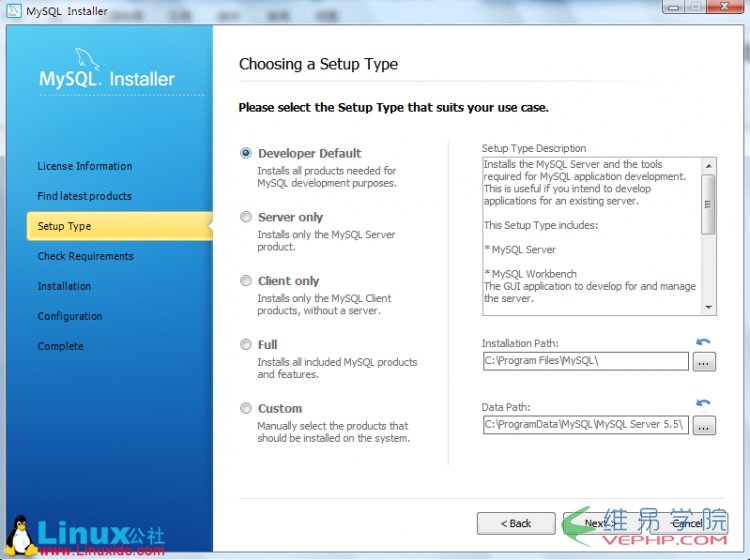Screen dimensions: 750x560
Task: Proceed with the Next button
Action: pos(600,524)
